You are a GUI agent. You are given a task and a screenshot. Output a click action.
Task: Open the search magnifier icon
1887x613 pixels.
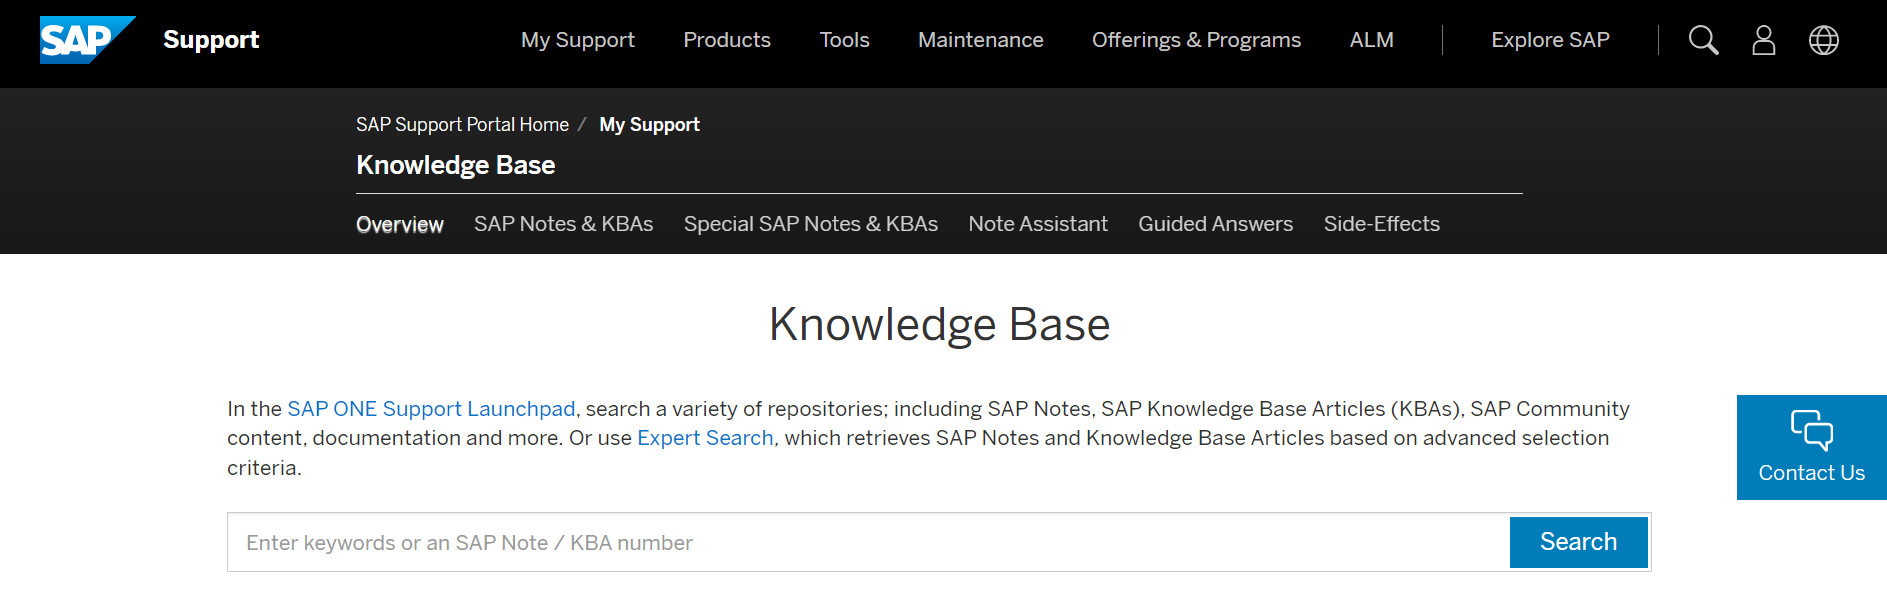point(1703,40)
